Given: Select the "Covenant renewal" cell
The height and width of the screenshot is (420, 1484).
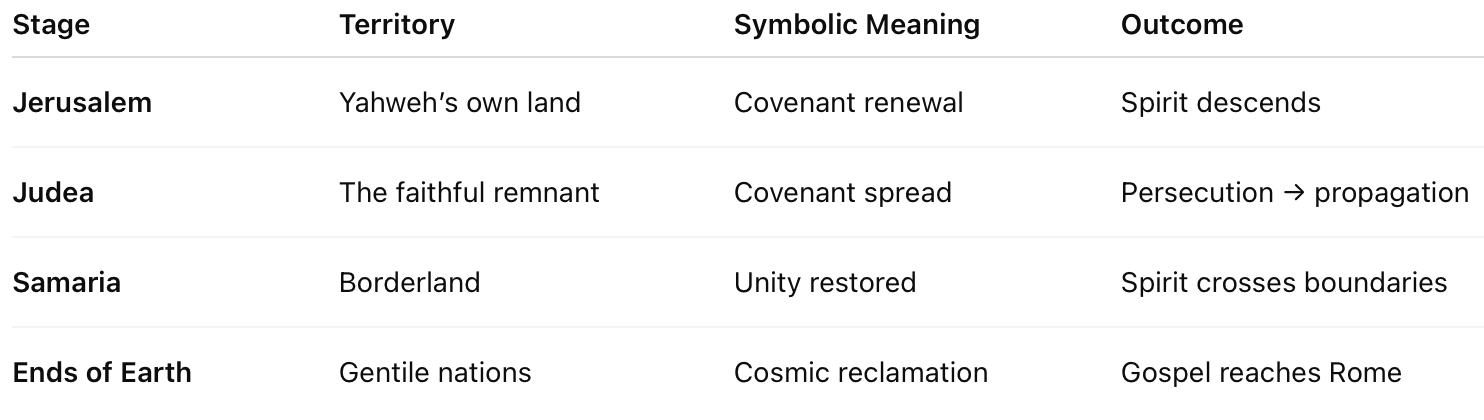Looking at the screenshot, I should click(848, 102).
